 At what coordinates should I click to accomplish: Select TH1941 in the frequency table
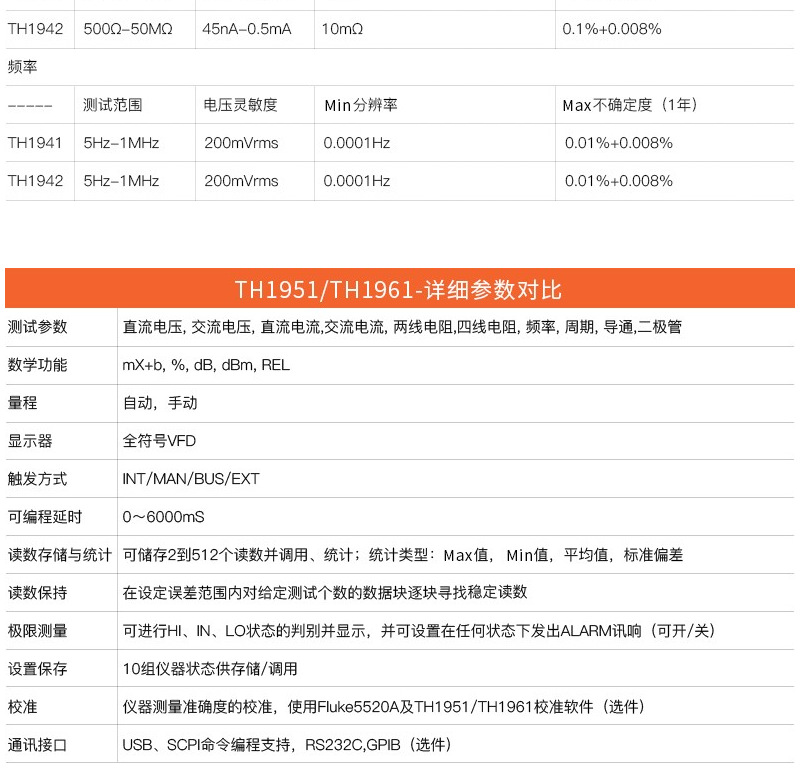point(35,143)
